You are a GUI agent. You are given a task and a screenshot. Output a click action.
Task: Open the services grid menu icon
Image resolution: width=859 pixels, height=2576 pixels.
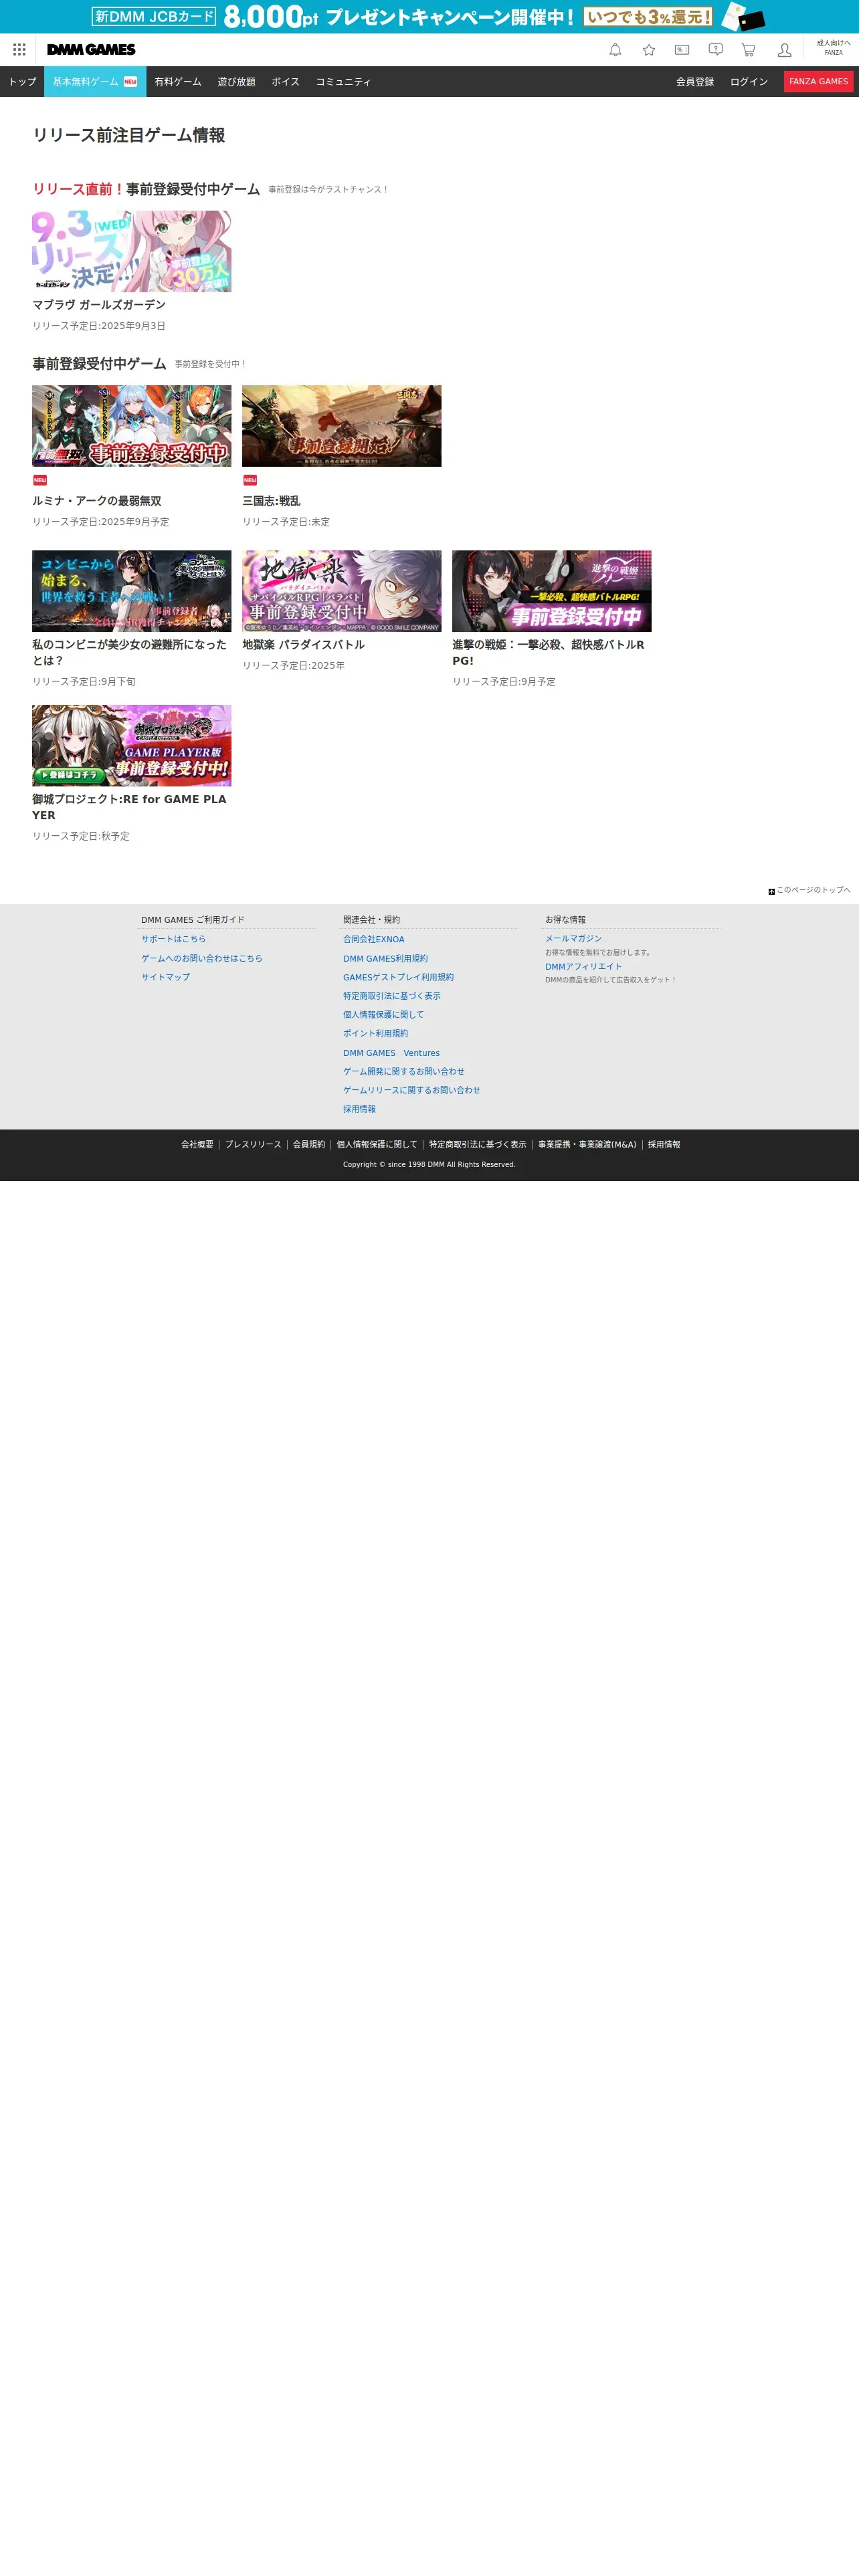click(19, 50)
